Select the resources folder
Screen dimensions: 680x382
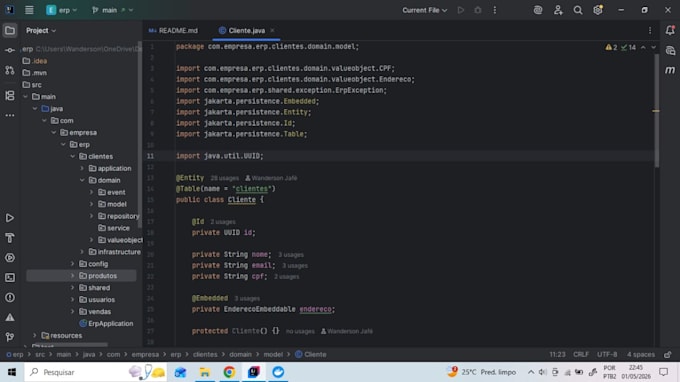coord(62,336)
